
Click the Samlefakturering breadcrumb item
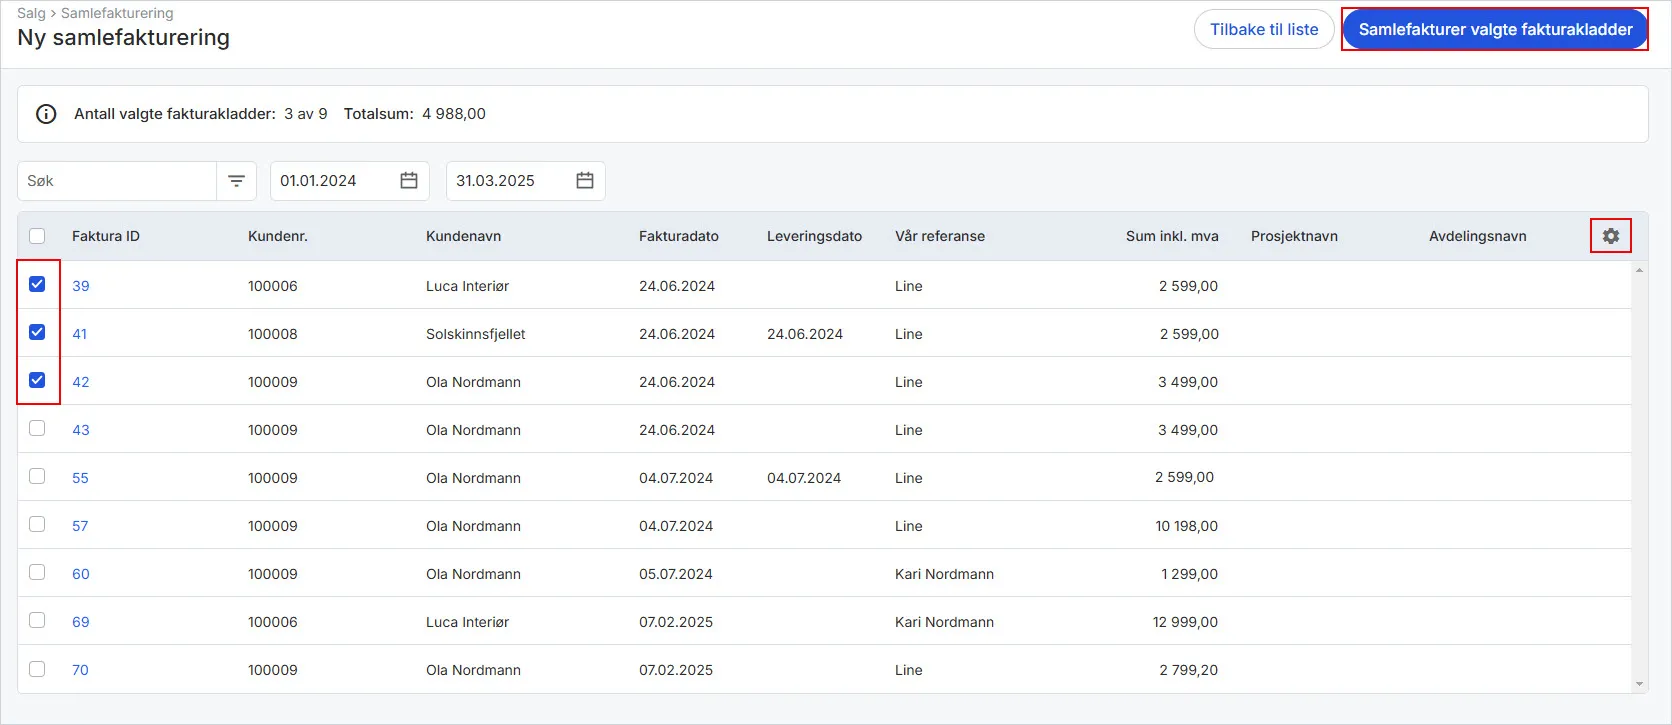click(x=117, y=13)
